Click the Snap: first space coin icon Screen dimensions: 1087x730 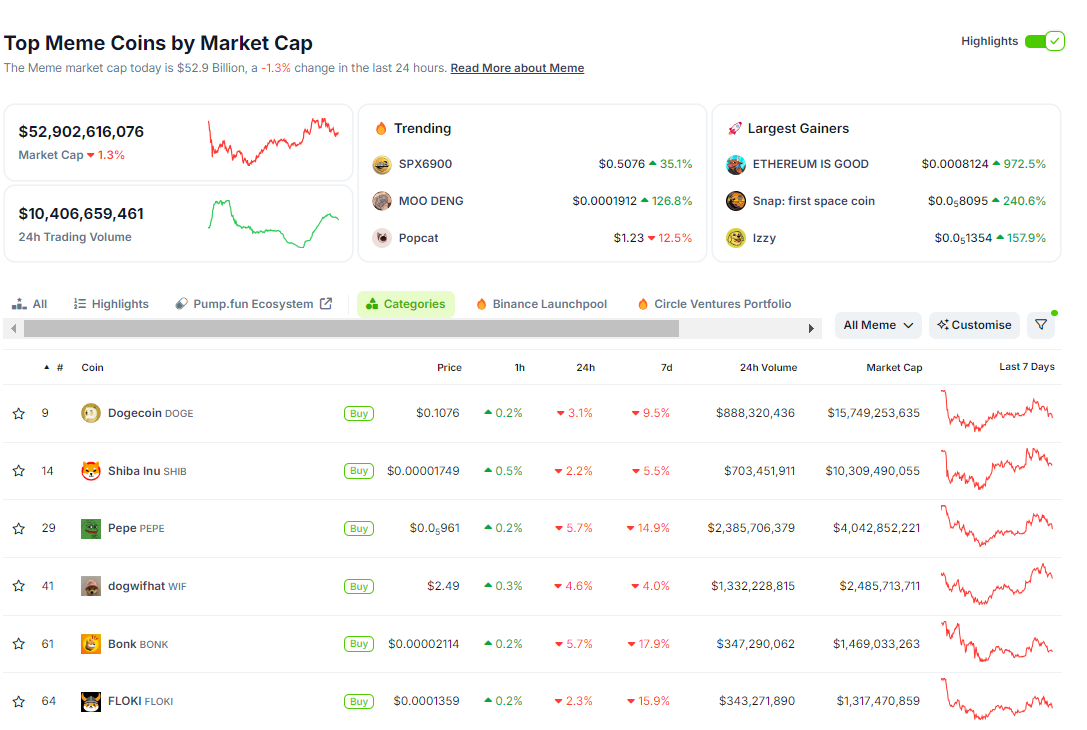pyautogui.click(x=736, y=201)
